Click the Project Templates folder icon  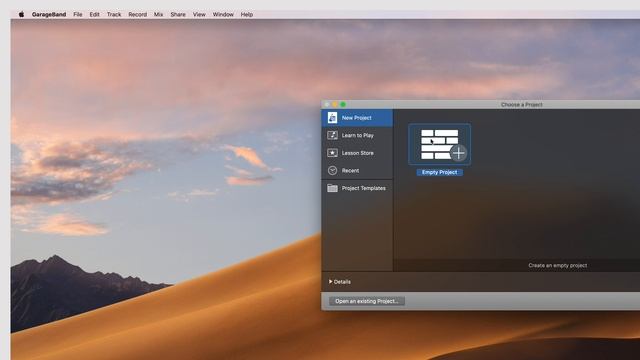tap(332, 188)
